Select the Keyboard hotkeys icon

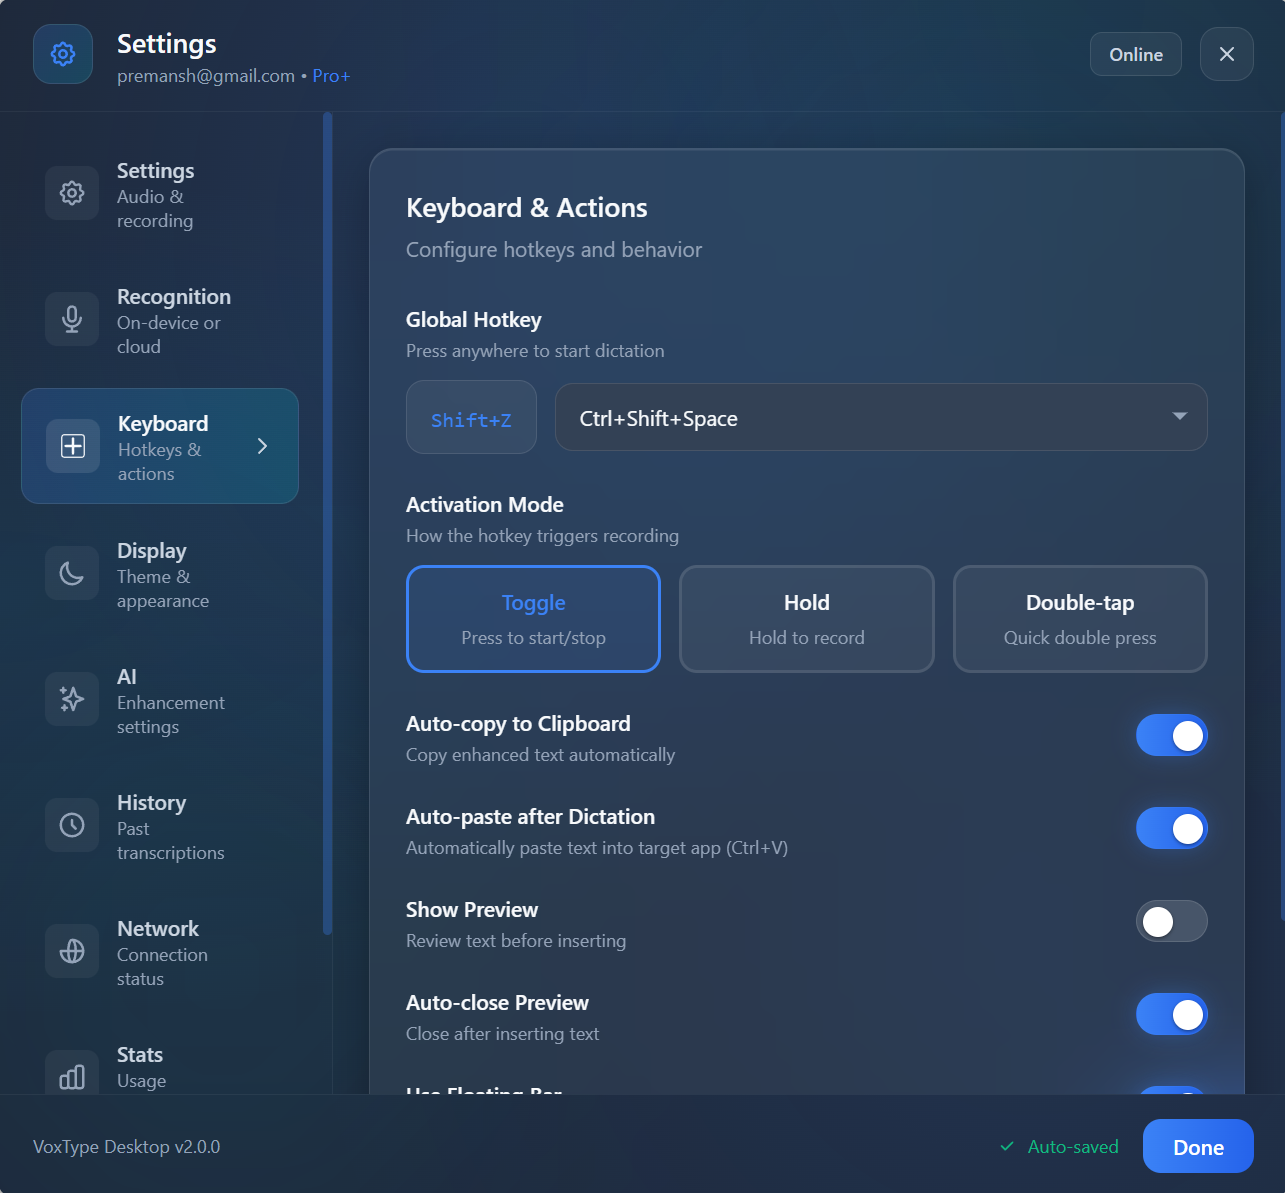[x=72, y=446]
